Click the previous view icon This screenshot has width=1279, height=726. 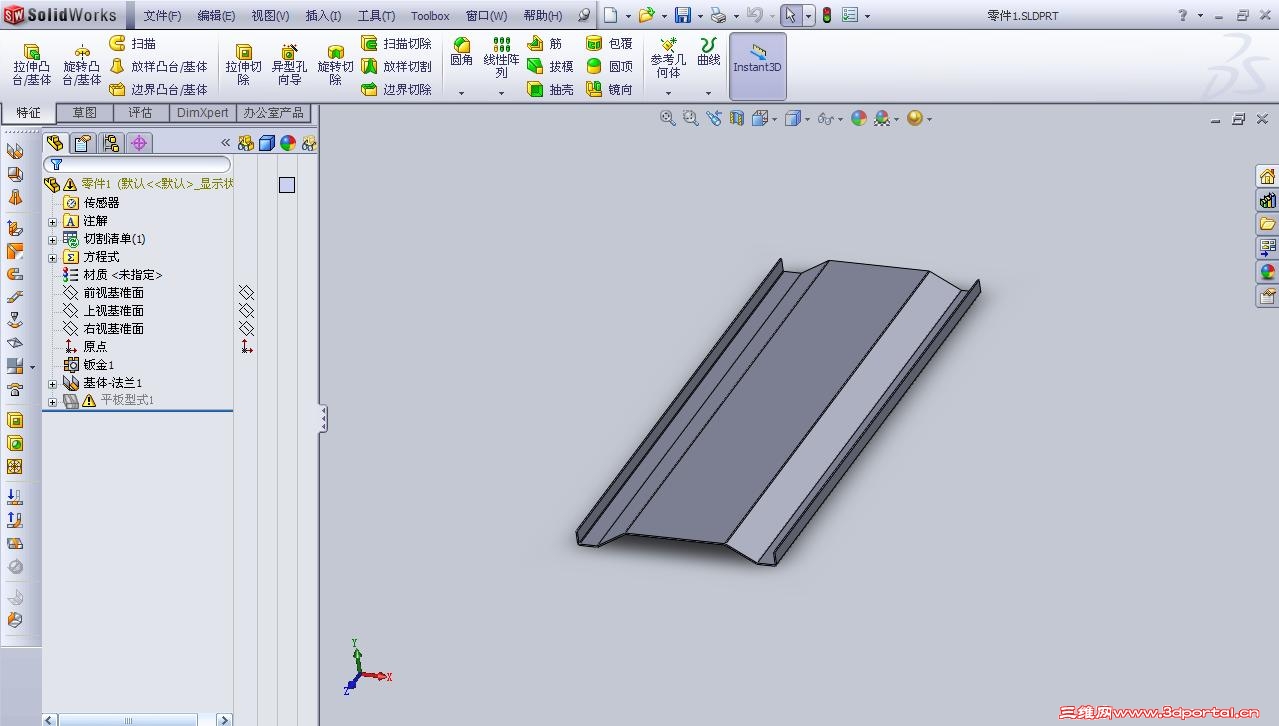tap(714, 118)
